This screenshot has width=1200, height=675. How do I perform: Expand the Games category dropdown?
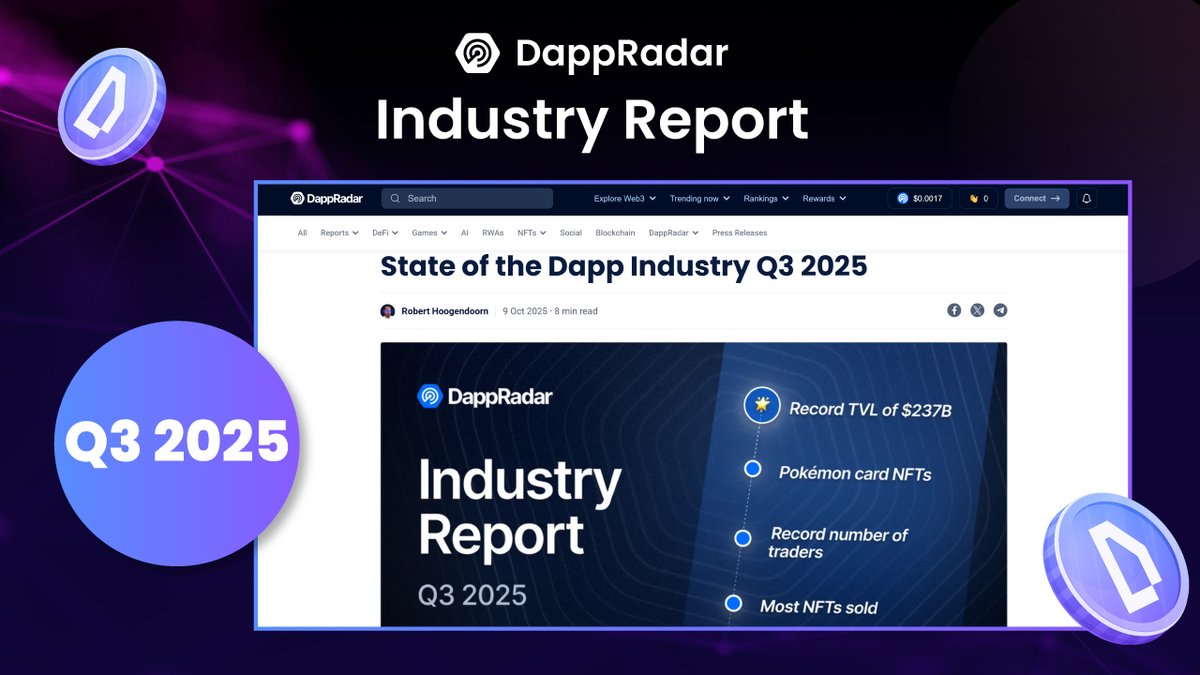pyautogui.click(x=430, y=233)
